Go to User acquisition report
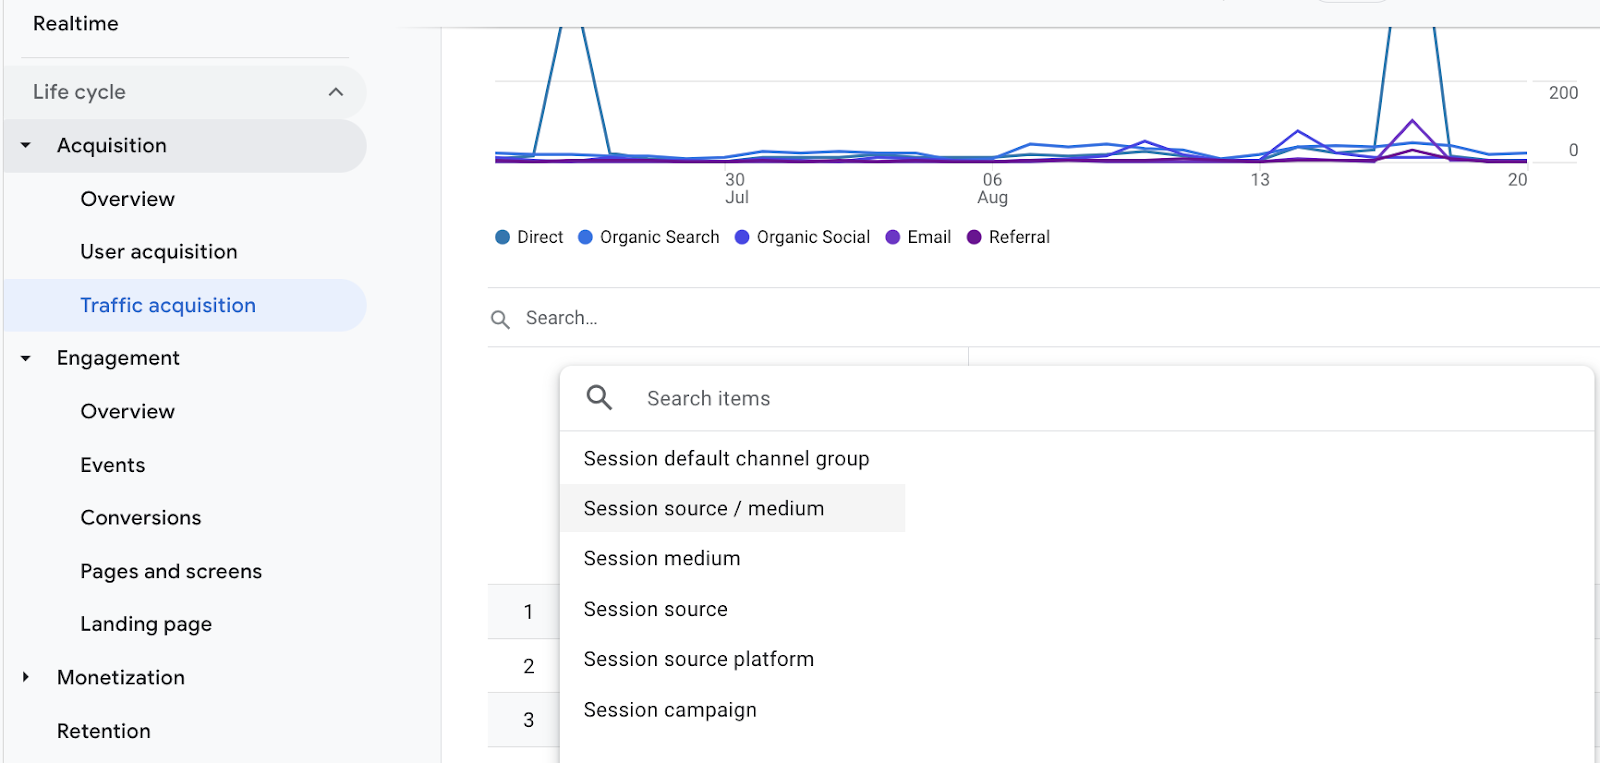This screenshot has height=763, width=1600. (159, 252)
